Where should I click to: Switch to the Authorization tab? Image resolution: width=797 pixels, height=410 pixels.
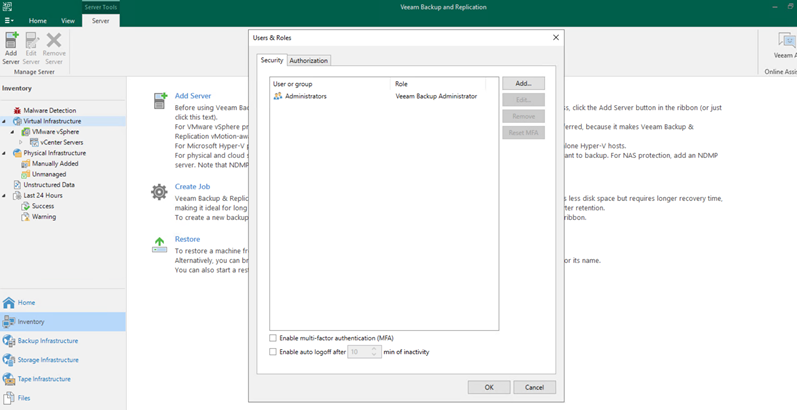coord(308,61)
